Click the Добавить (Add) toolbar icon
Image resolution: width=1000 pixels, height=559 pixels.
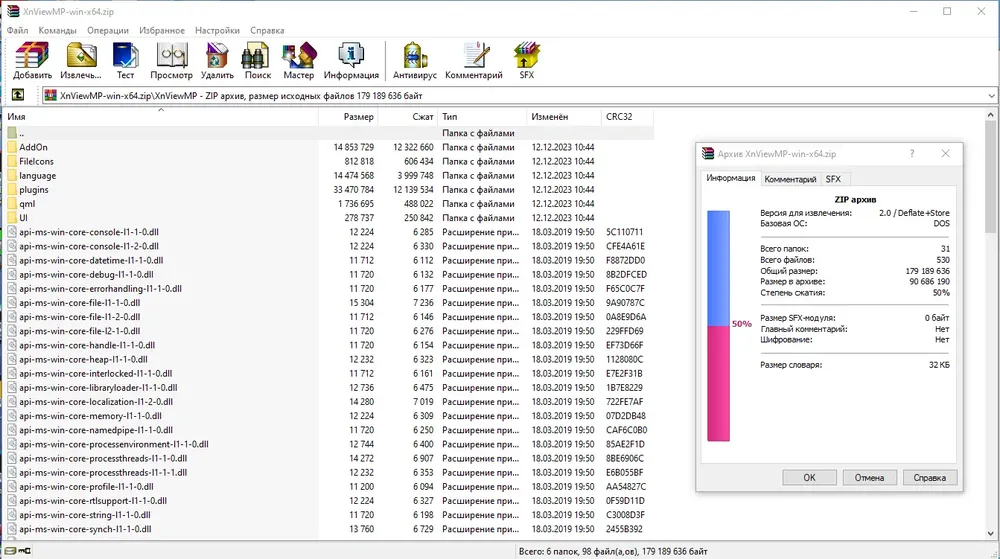[32, 56]
